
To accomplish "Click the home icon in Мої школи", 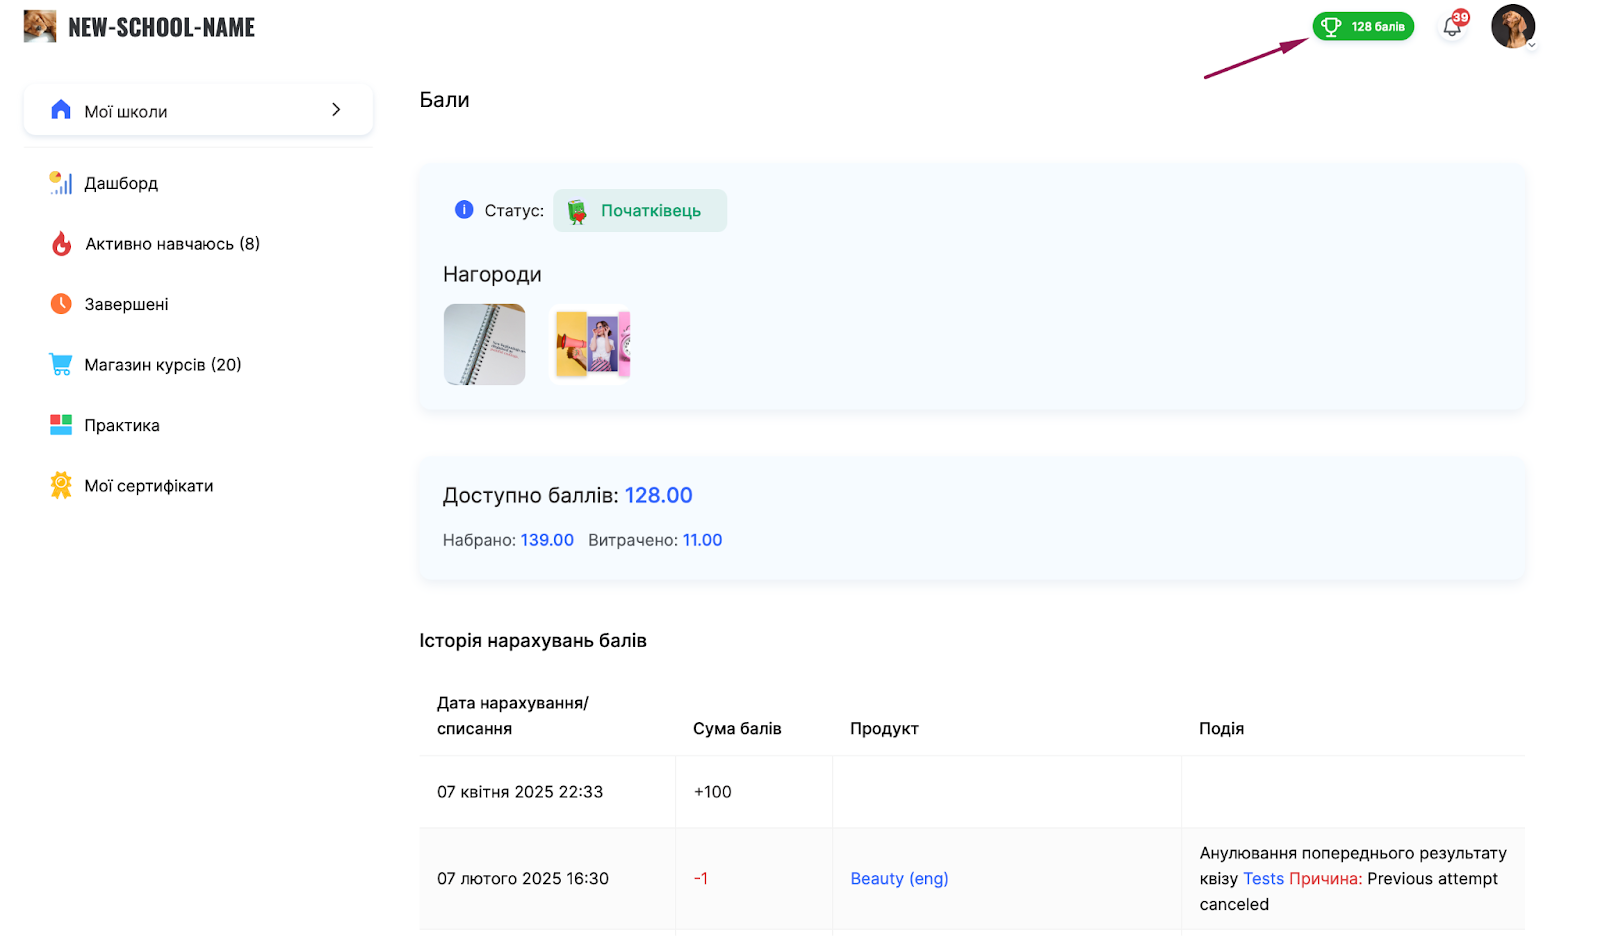I will 61,110.
